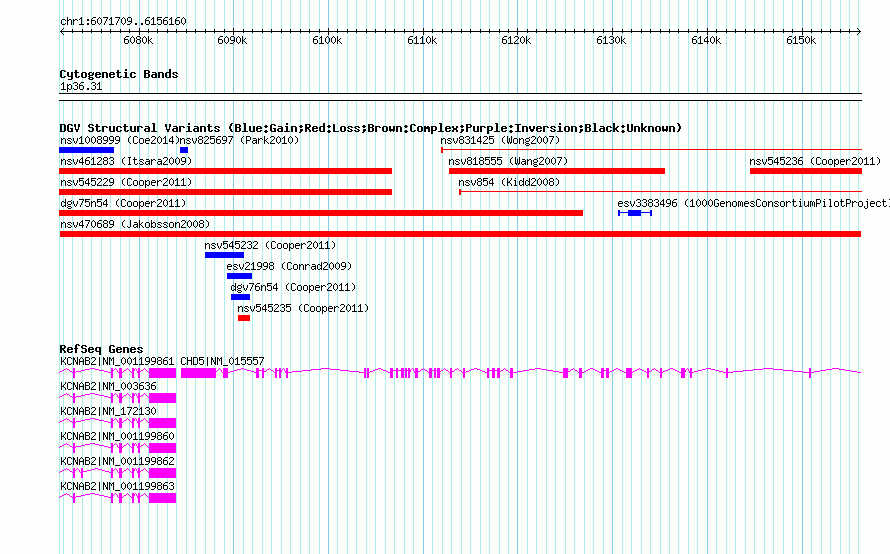890x554 pixels.
Task: Click the nsv470689 (Jakobsson2008) full-width red bar
Action: point(460,234)
